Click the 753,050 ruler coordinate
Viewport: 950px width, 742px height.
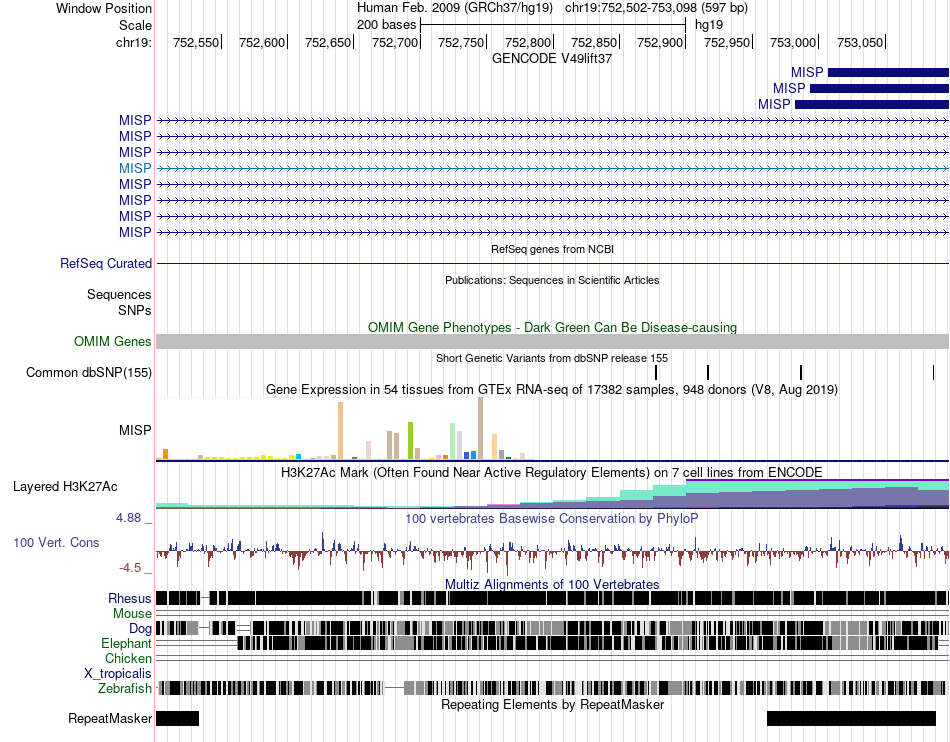click(860, 42)
